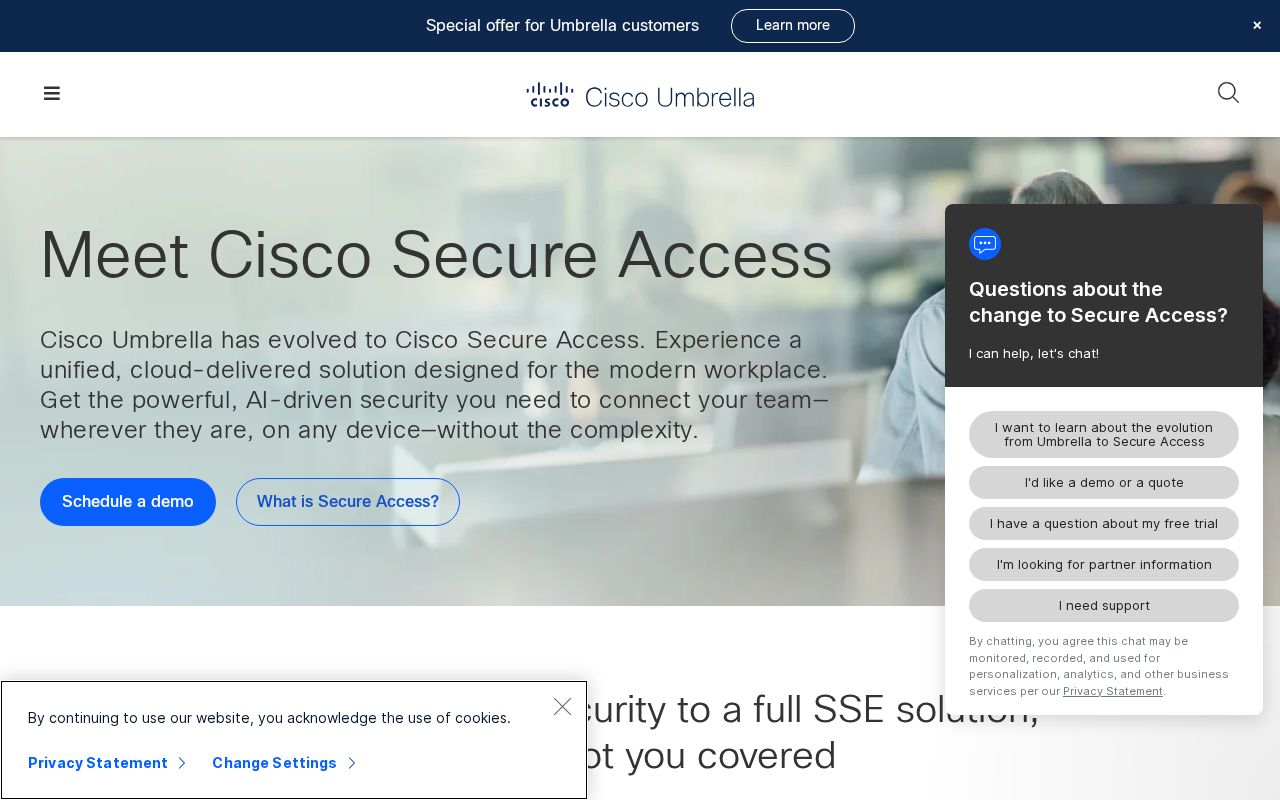Select the Umbrella to Secure Access evolution option
This screenshot has height=800, width=1280.
point(1104,435)
